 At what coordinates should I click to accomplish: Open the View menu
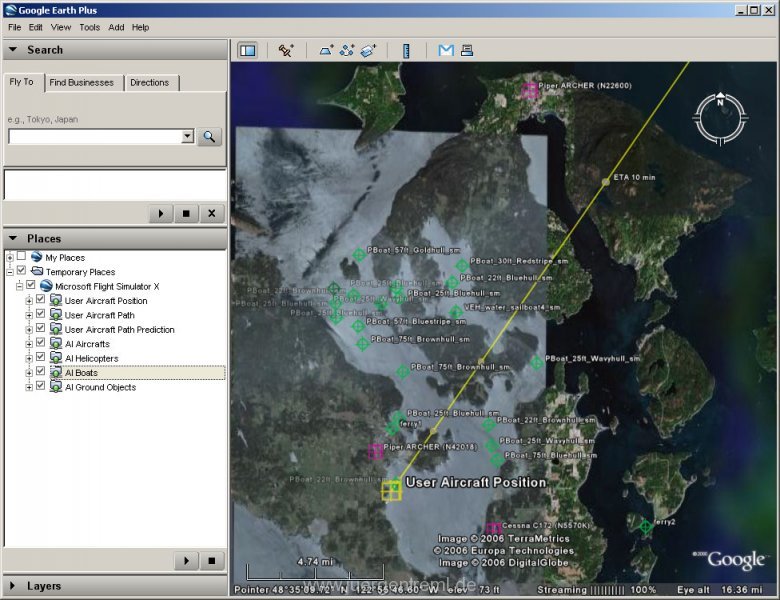61,27
